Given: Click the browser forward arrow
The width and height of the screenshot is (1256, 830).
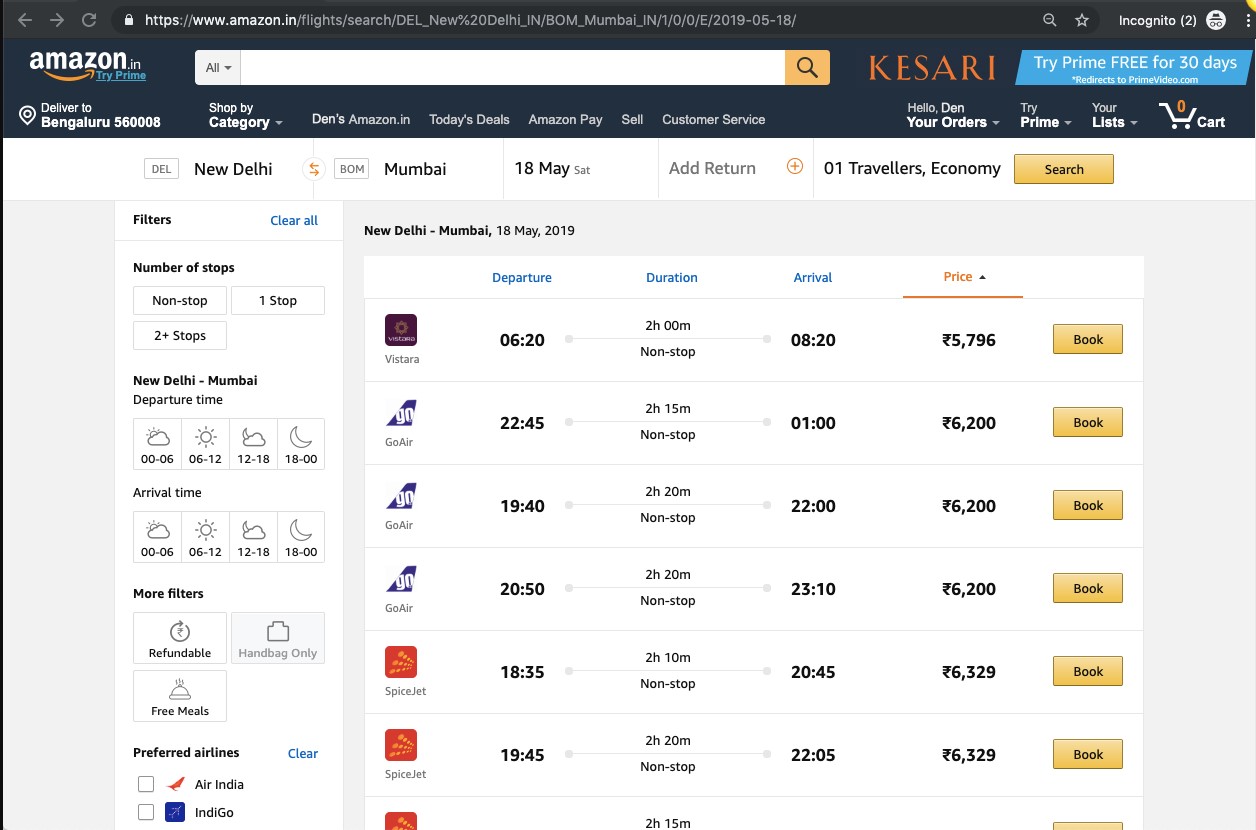Looking at the screenshot, I should [57, 20].
